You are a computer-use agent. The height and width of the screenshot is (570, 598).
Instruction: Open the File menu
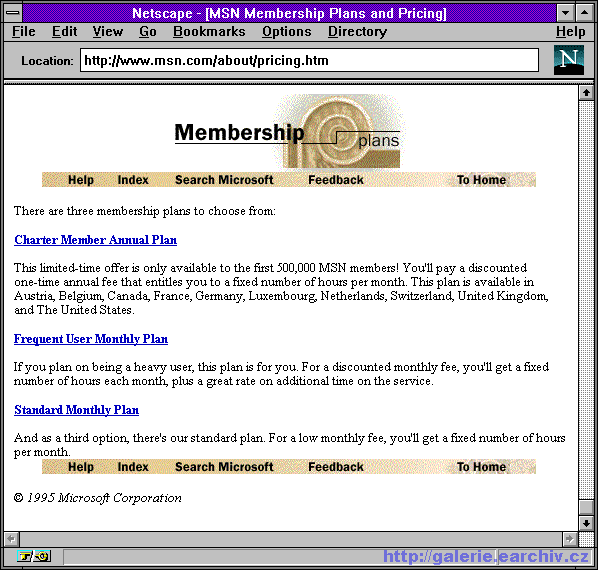tap(23, 31)
